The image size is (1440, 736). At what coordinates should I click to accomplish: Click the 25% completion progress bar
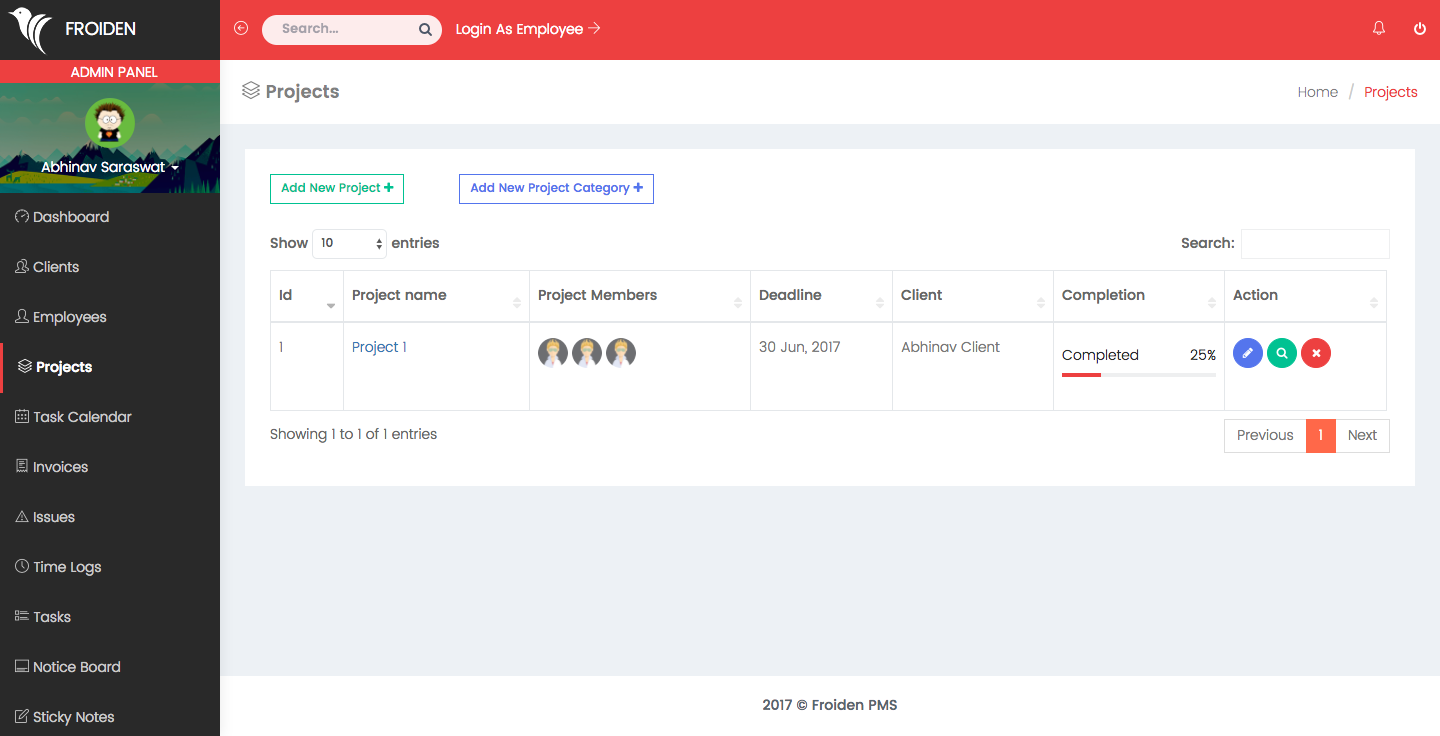pos(1138,375)
